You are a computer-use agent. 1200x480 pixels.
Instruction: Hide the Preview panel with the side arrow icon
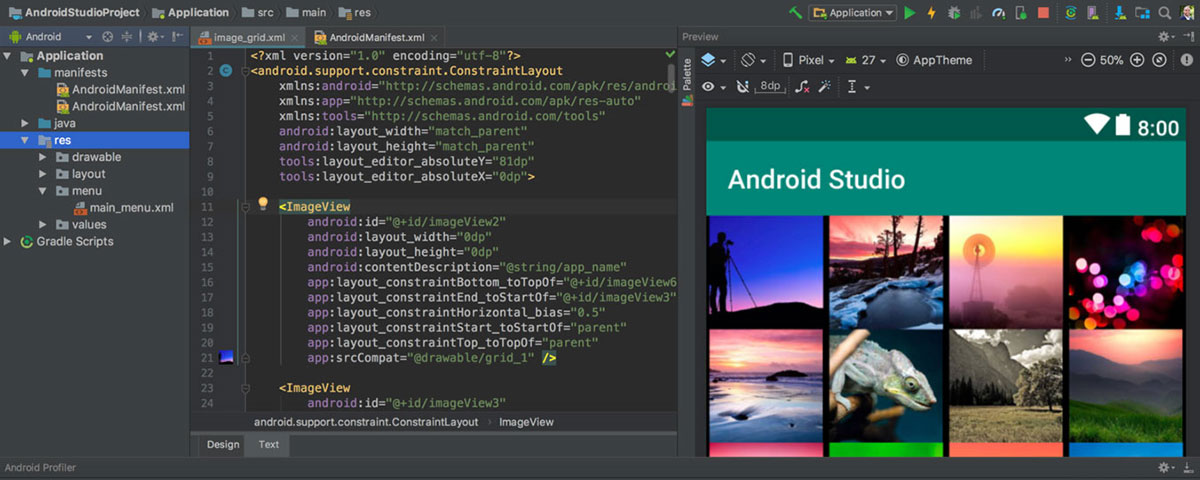[1188, 36]
